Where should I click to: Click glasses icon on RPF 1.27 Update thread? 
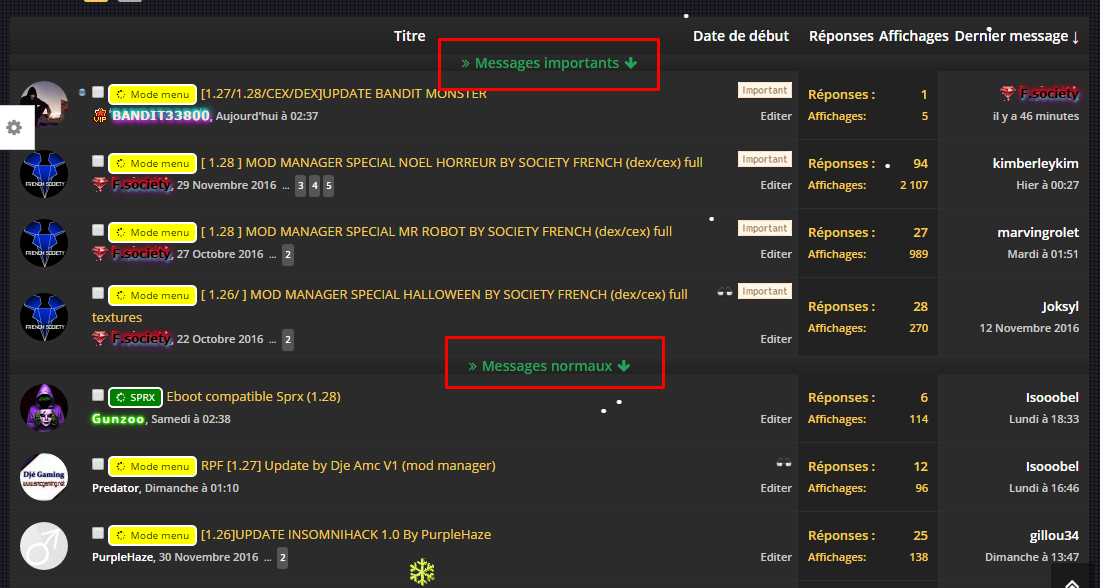[x=783, y=463]
